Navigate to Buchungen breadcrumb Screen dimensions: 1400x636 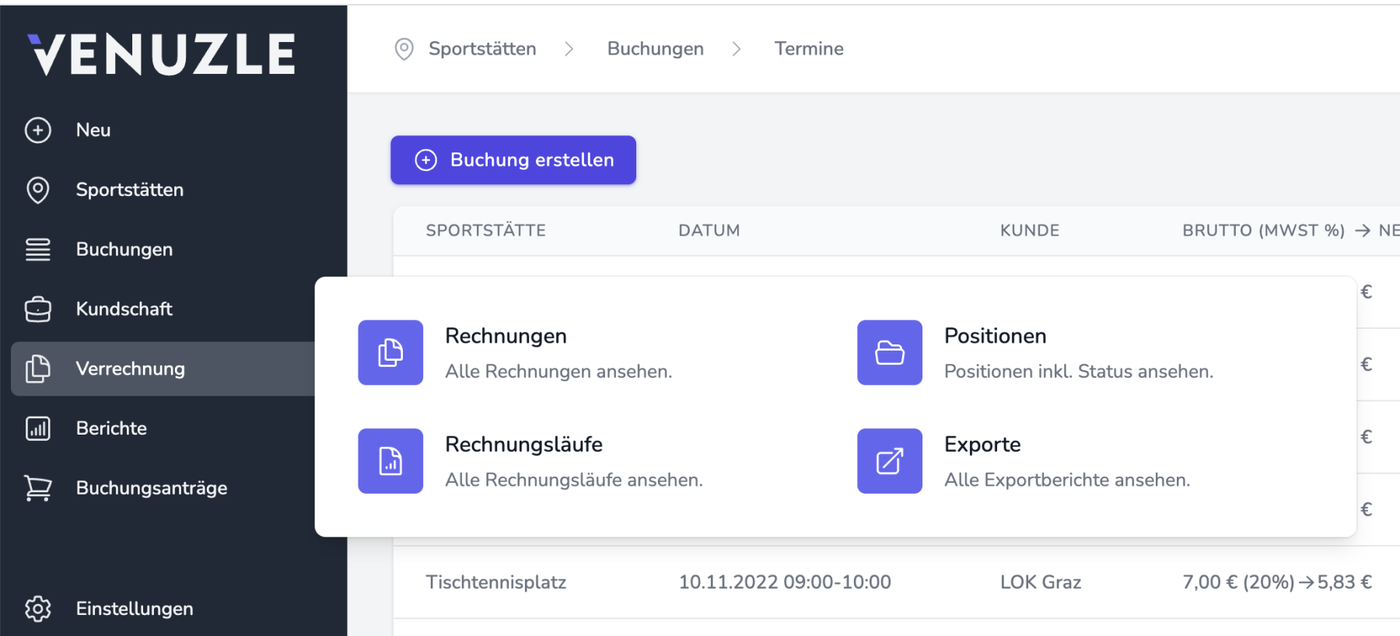click(x=655, y=49)
